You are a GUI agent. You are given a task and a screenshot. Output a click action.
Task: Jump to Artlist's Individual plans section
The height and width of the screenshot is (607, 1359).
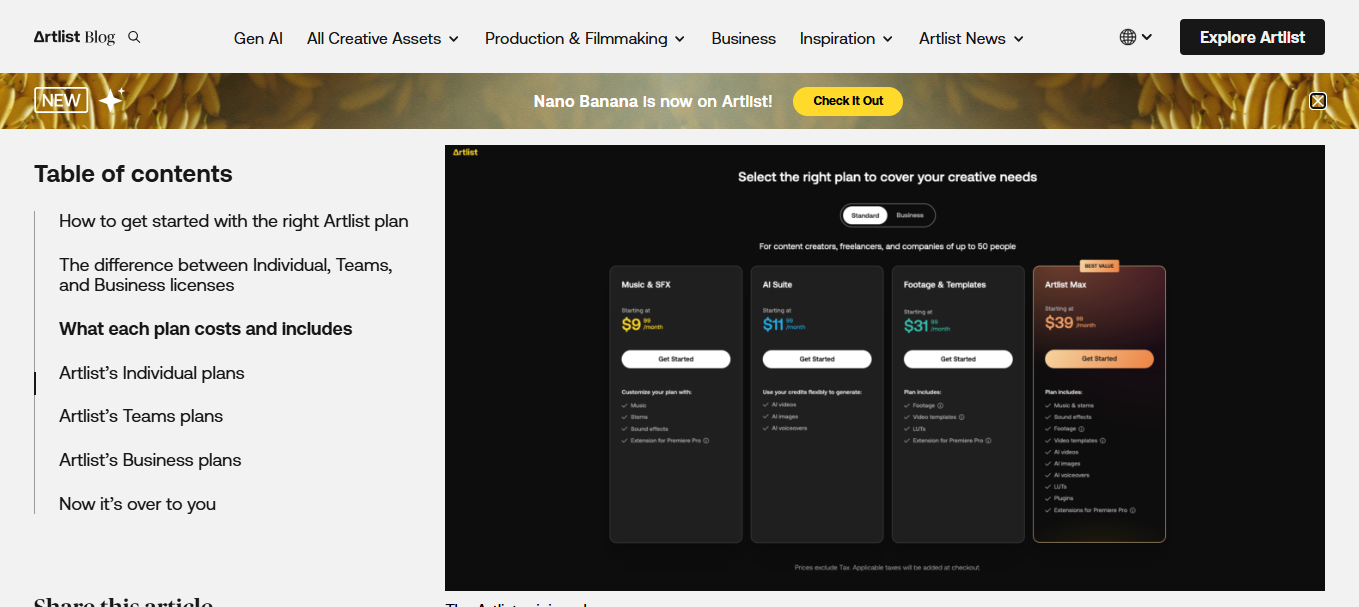click(x=152, y=373)
